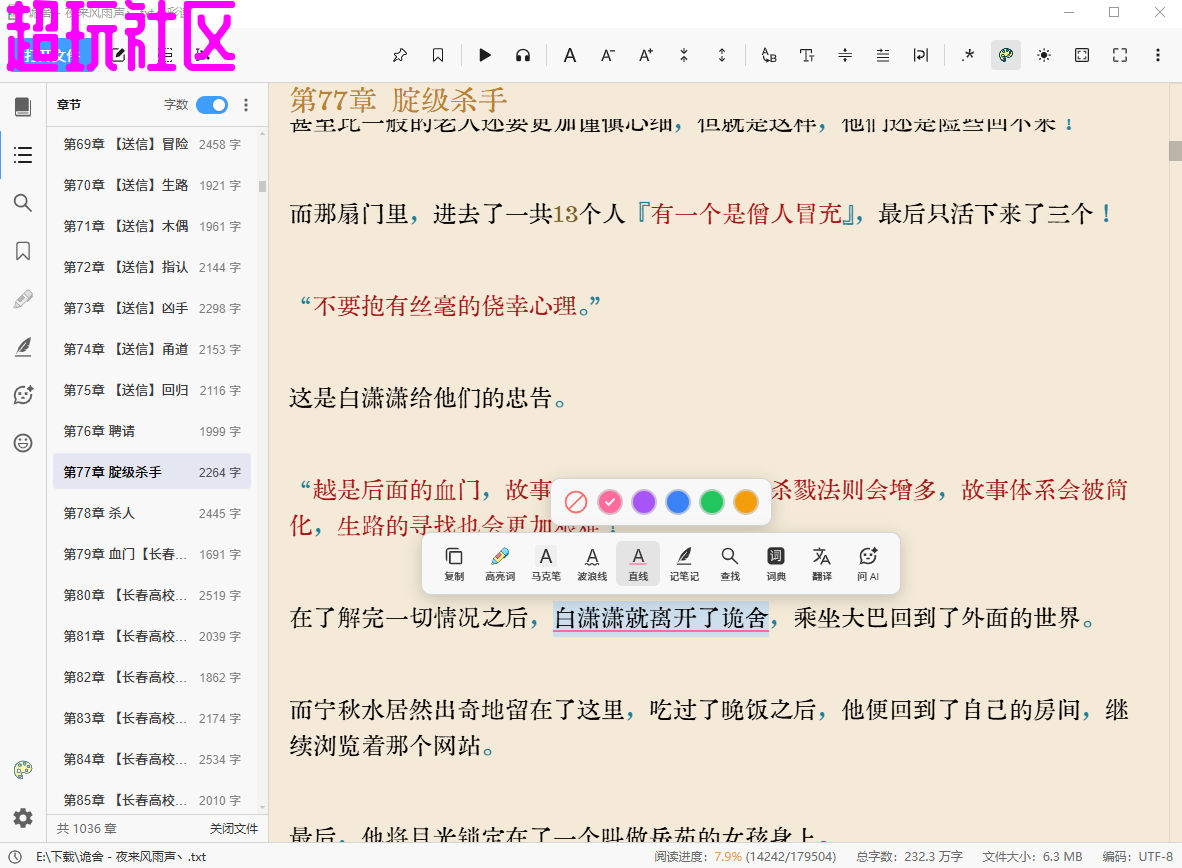The width and height of the screenshot is (1182, 868).
Task: Select the orange color swatch
Action: click(x=746, y=501)
